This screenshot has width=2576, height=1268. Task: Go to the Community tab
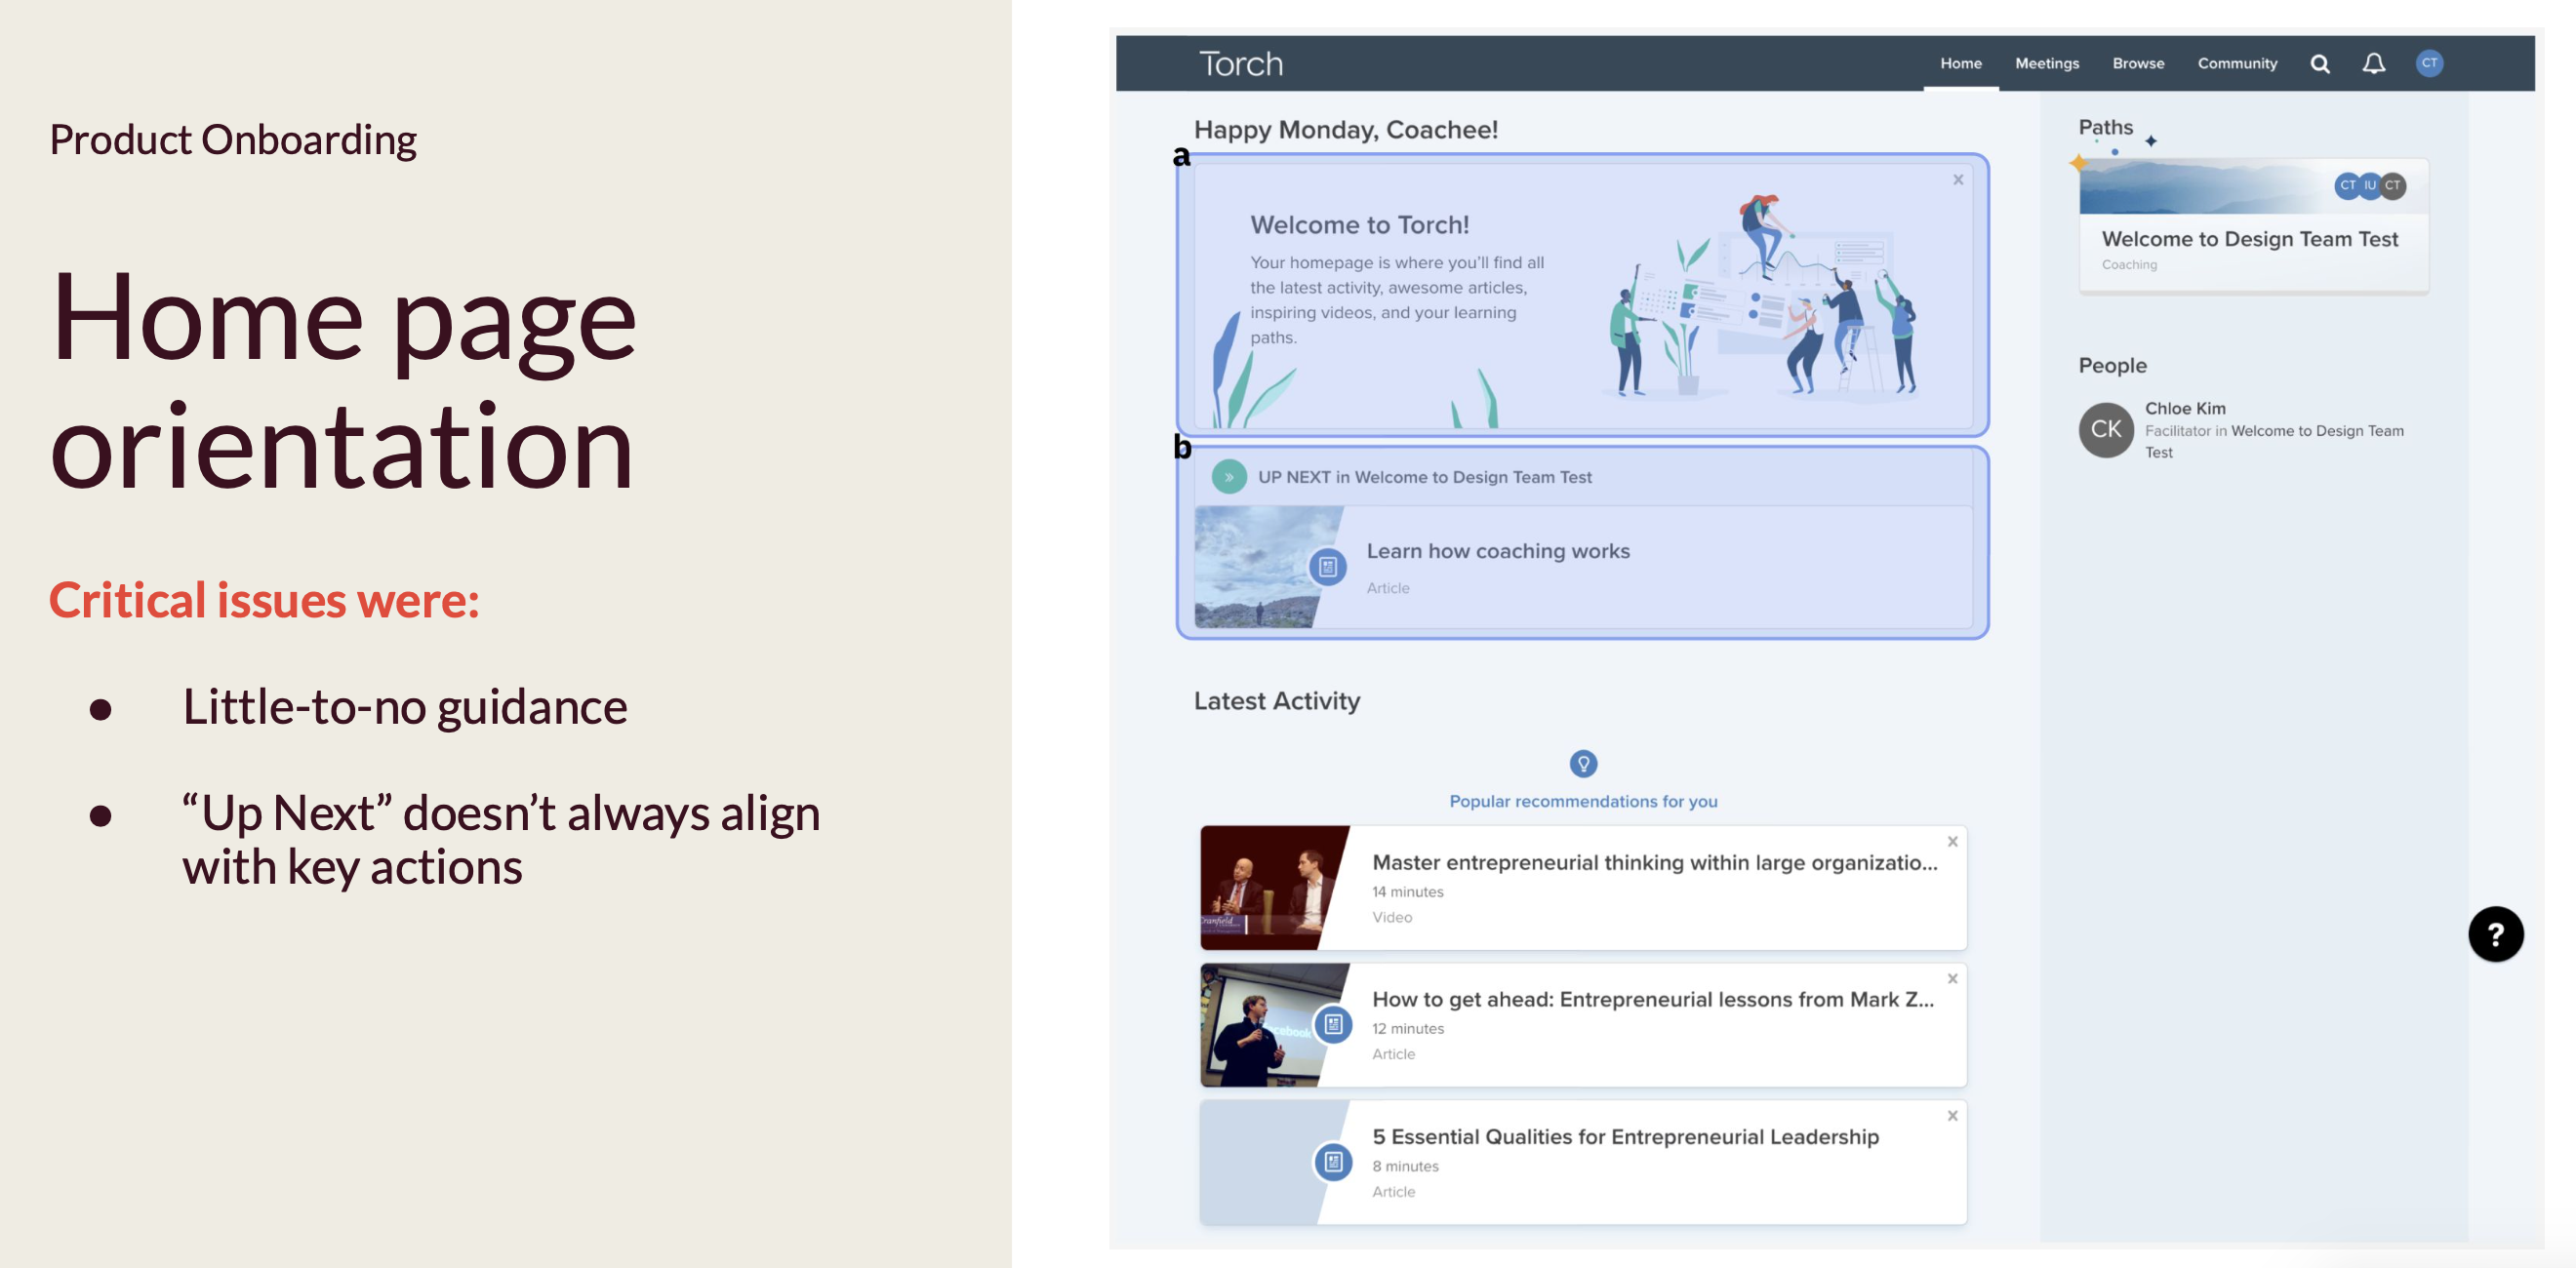point(2237,63)
